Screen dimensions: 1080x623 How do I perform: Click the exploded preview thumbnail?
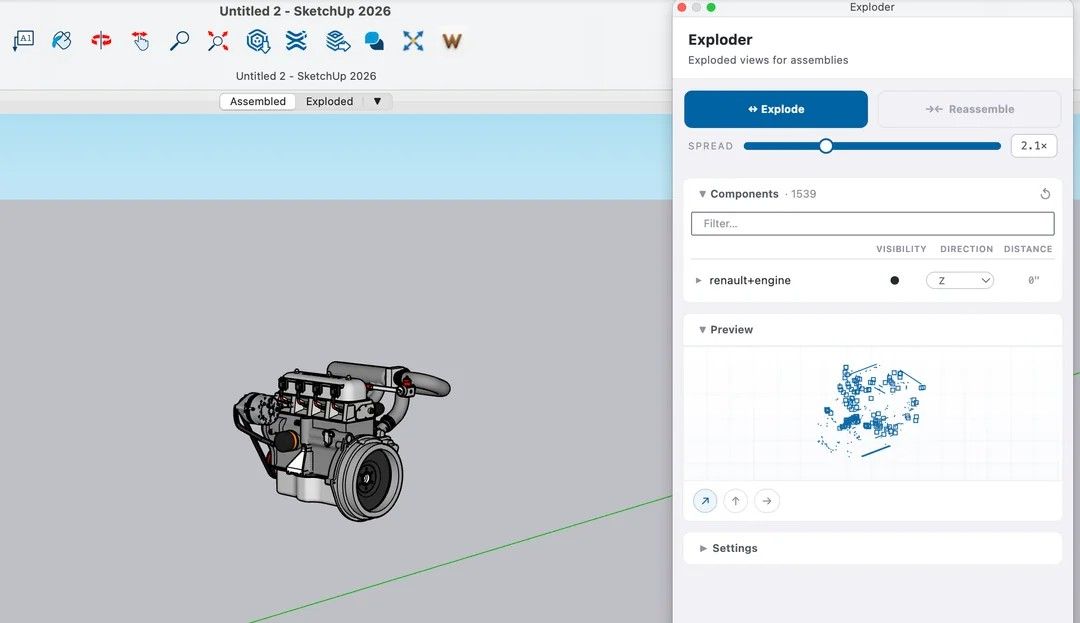873,413
